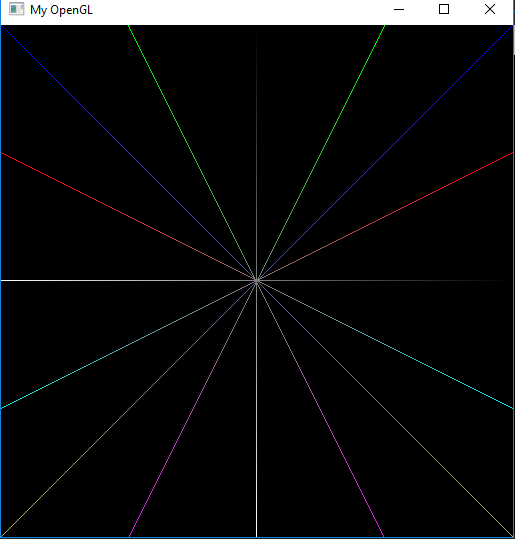Maximize the My OpenGL window
This screenshot has height=540, width=515.
tap(444, 9)
